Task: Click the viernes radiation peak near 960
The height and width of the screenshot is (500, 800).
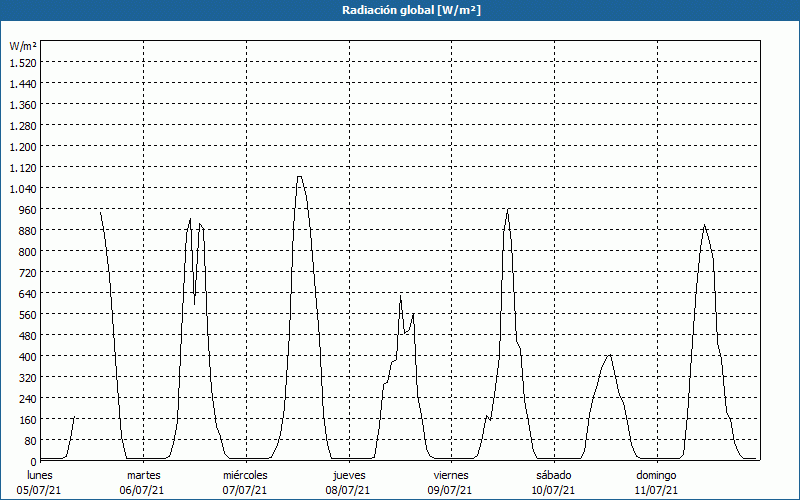Action: point(508,209)
